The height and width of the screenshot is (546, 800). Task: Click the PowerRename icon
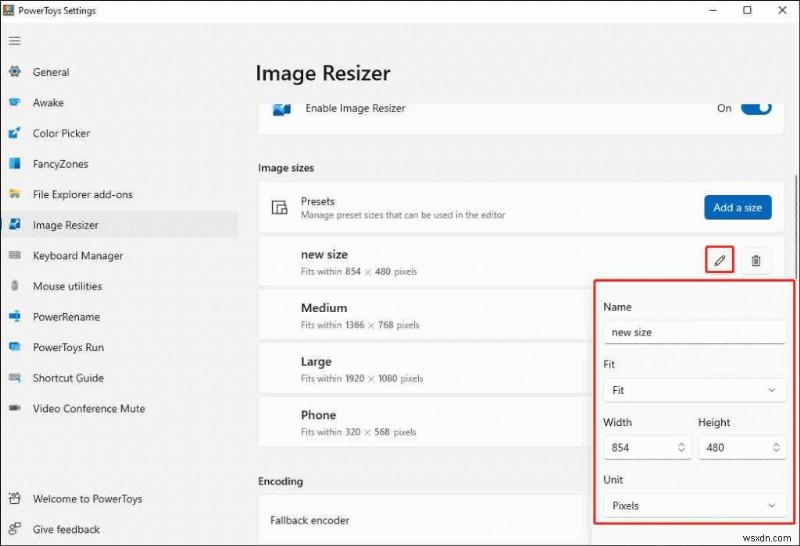[x=15, y=316]
